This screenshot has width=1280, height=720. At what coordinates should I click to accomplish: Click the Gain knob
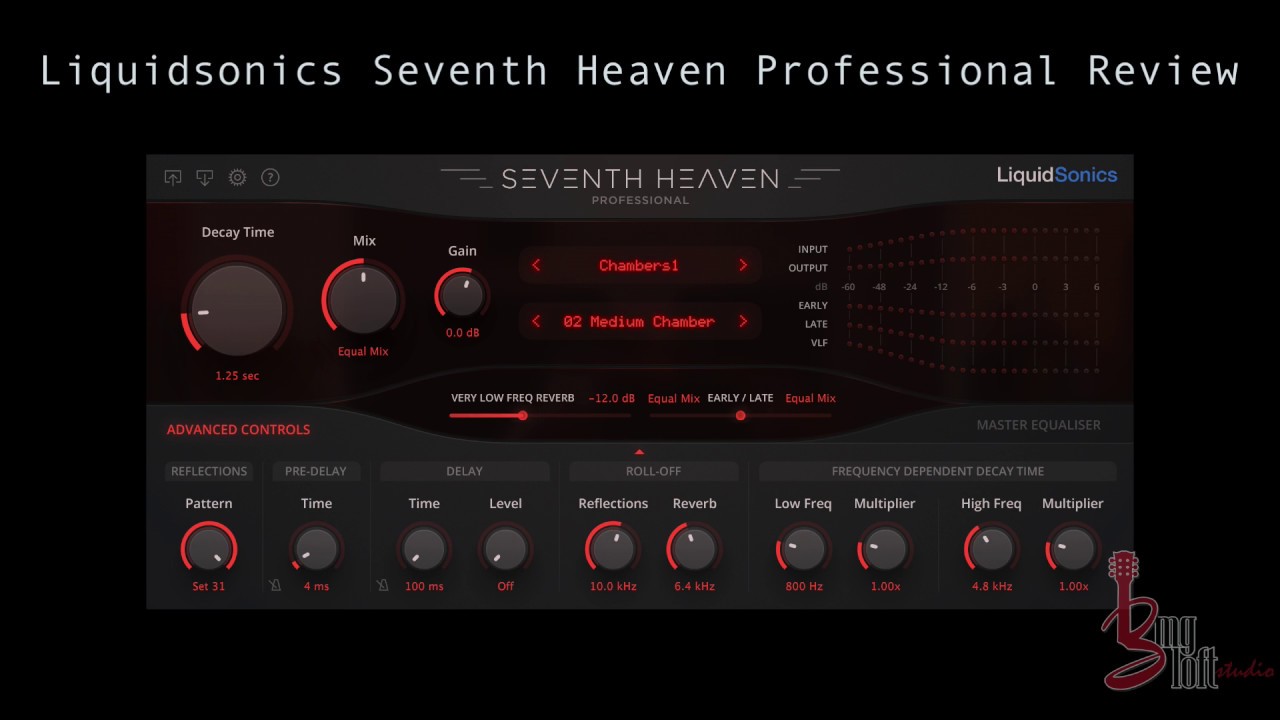click(x=462, y=294)
